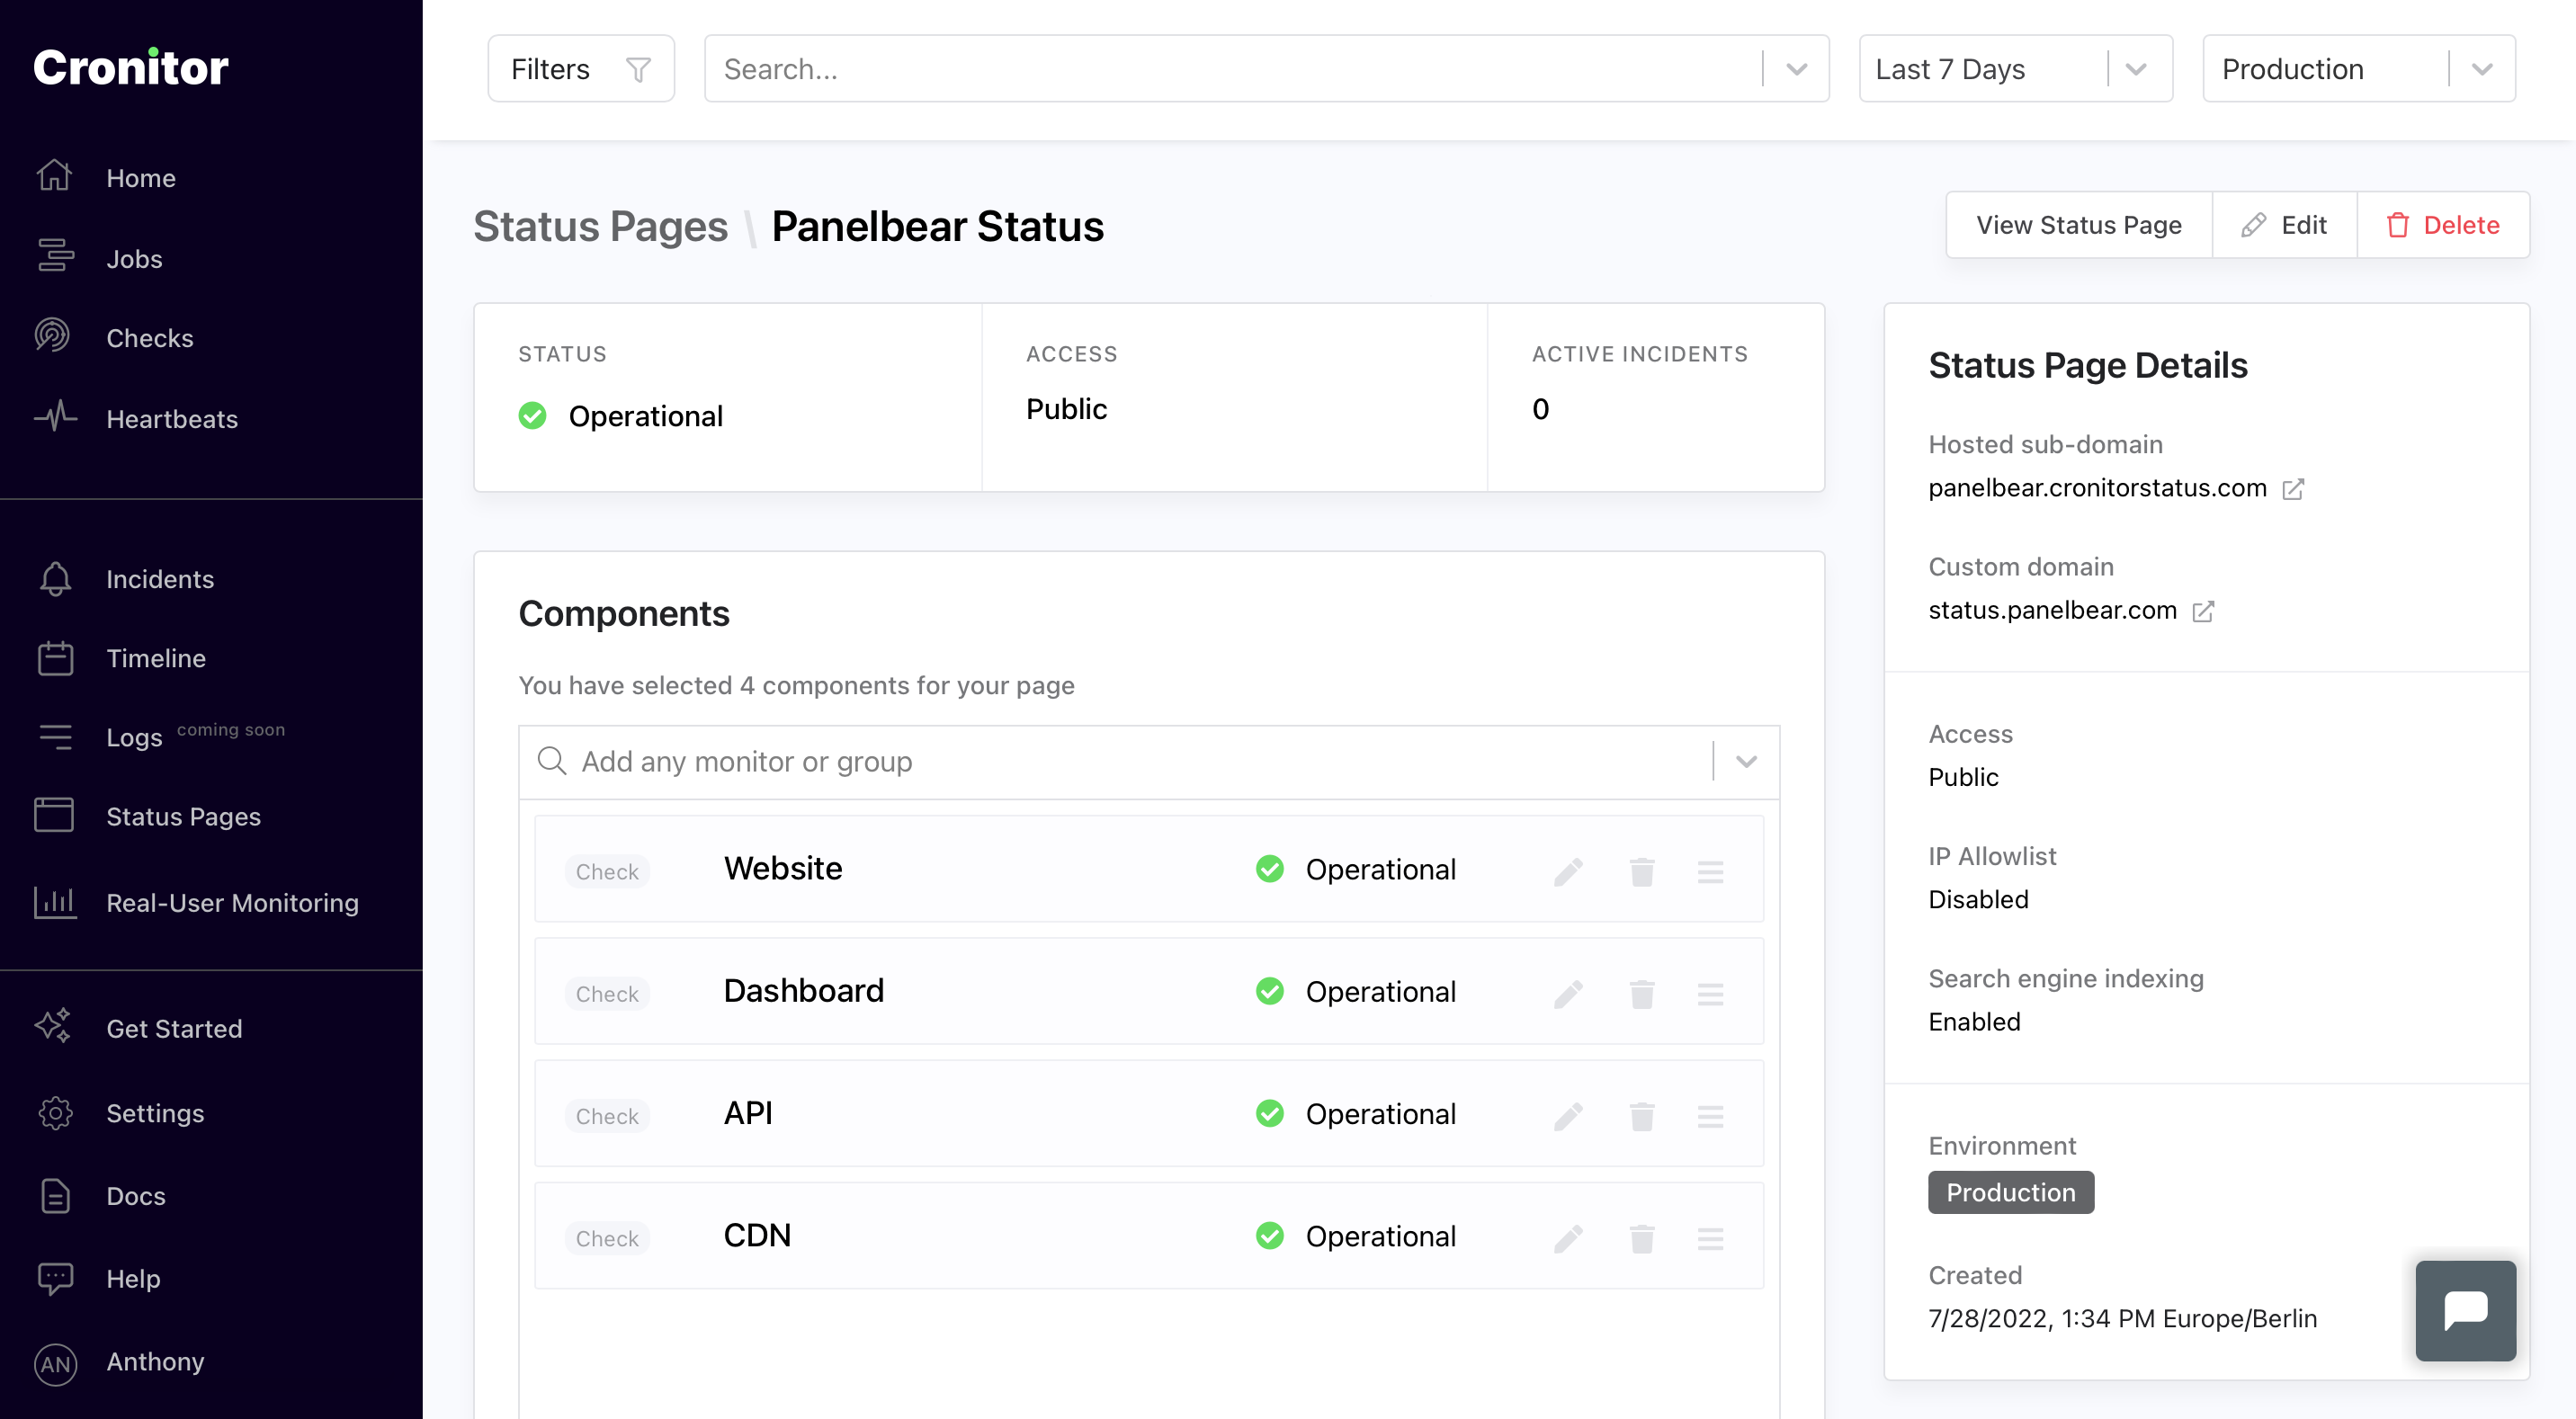Expand the search dropdown arrow
Screen dimensions: 2576x1419
[x=1797, y=69]
